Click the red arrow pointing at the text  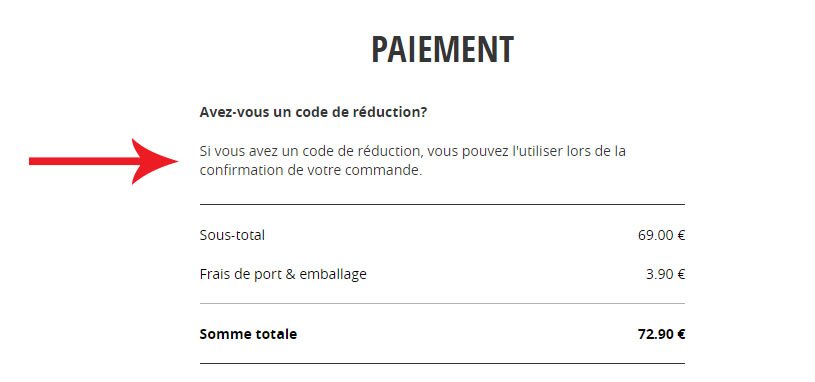tap(104, 162)
